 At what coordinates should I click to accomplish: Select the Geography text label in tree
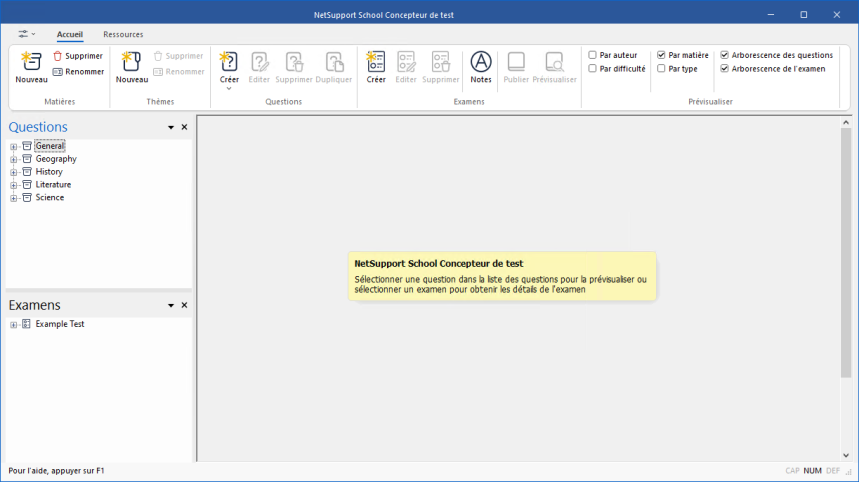(x=56, y=159)
